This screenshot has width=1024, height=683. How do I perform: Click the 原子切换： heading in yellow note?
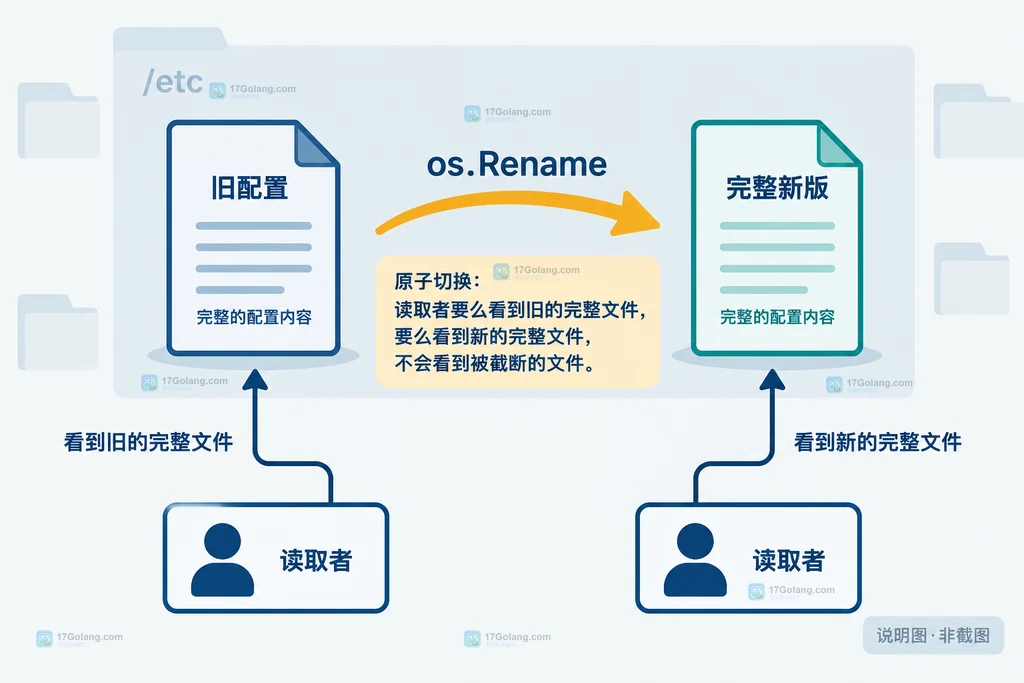[x=438, y=281]
